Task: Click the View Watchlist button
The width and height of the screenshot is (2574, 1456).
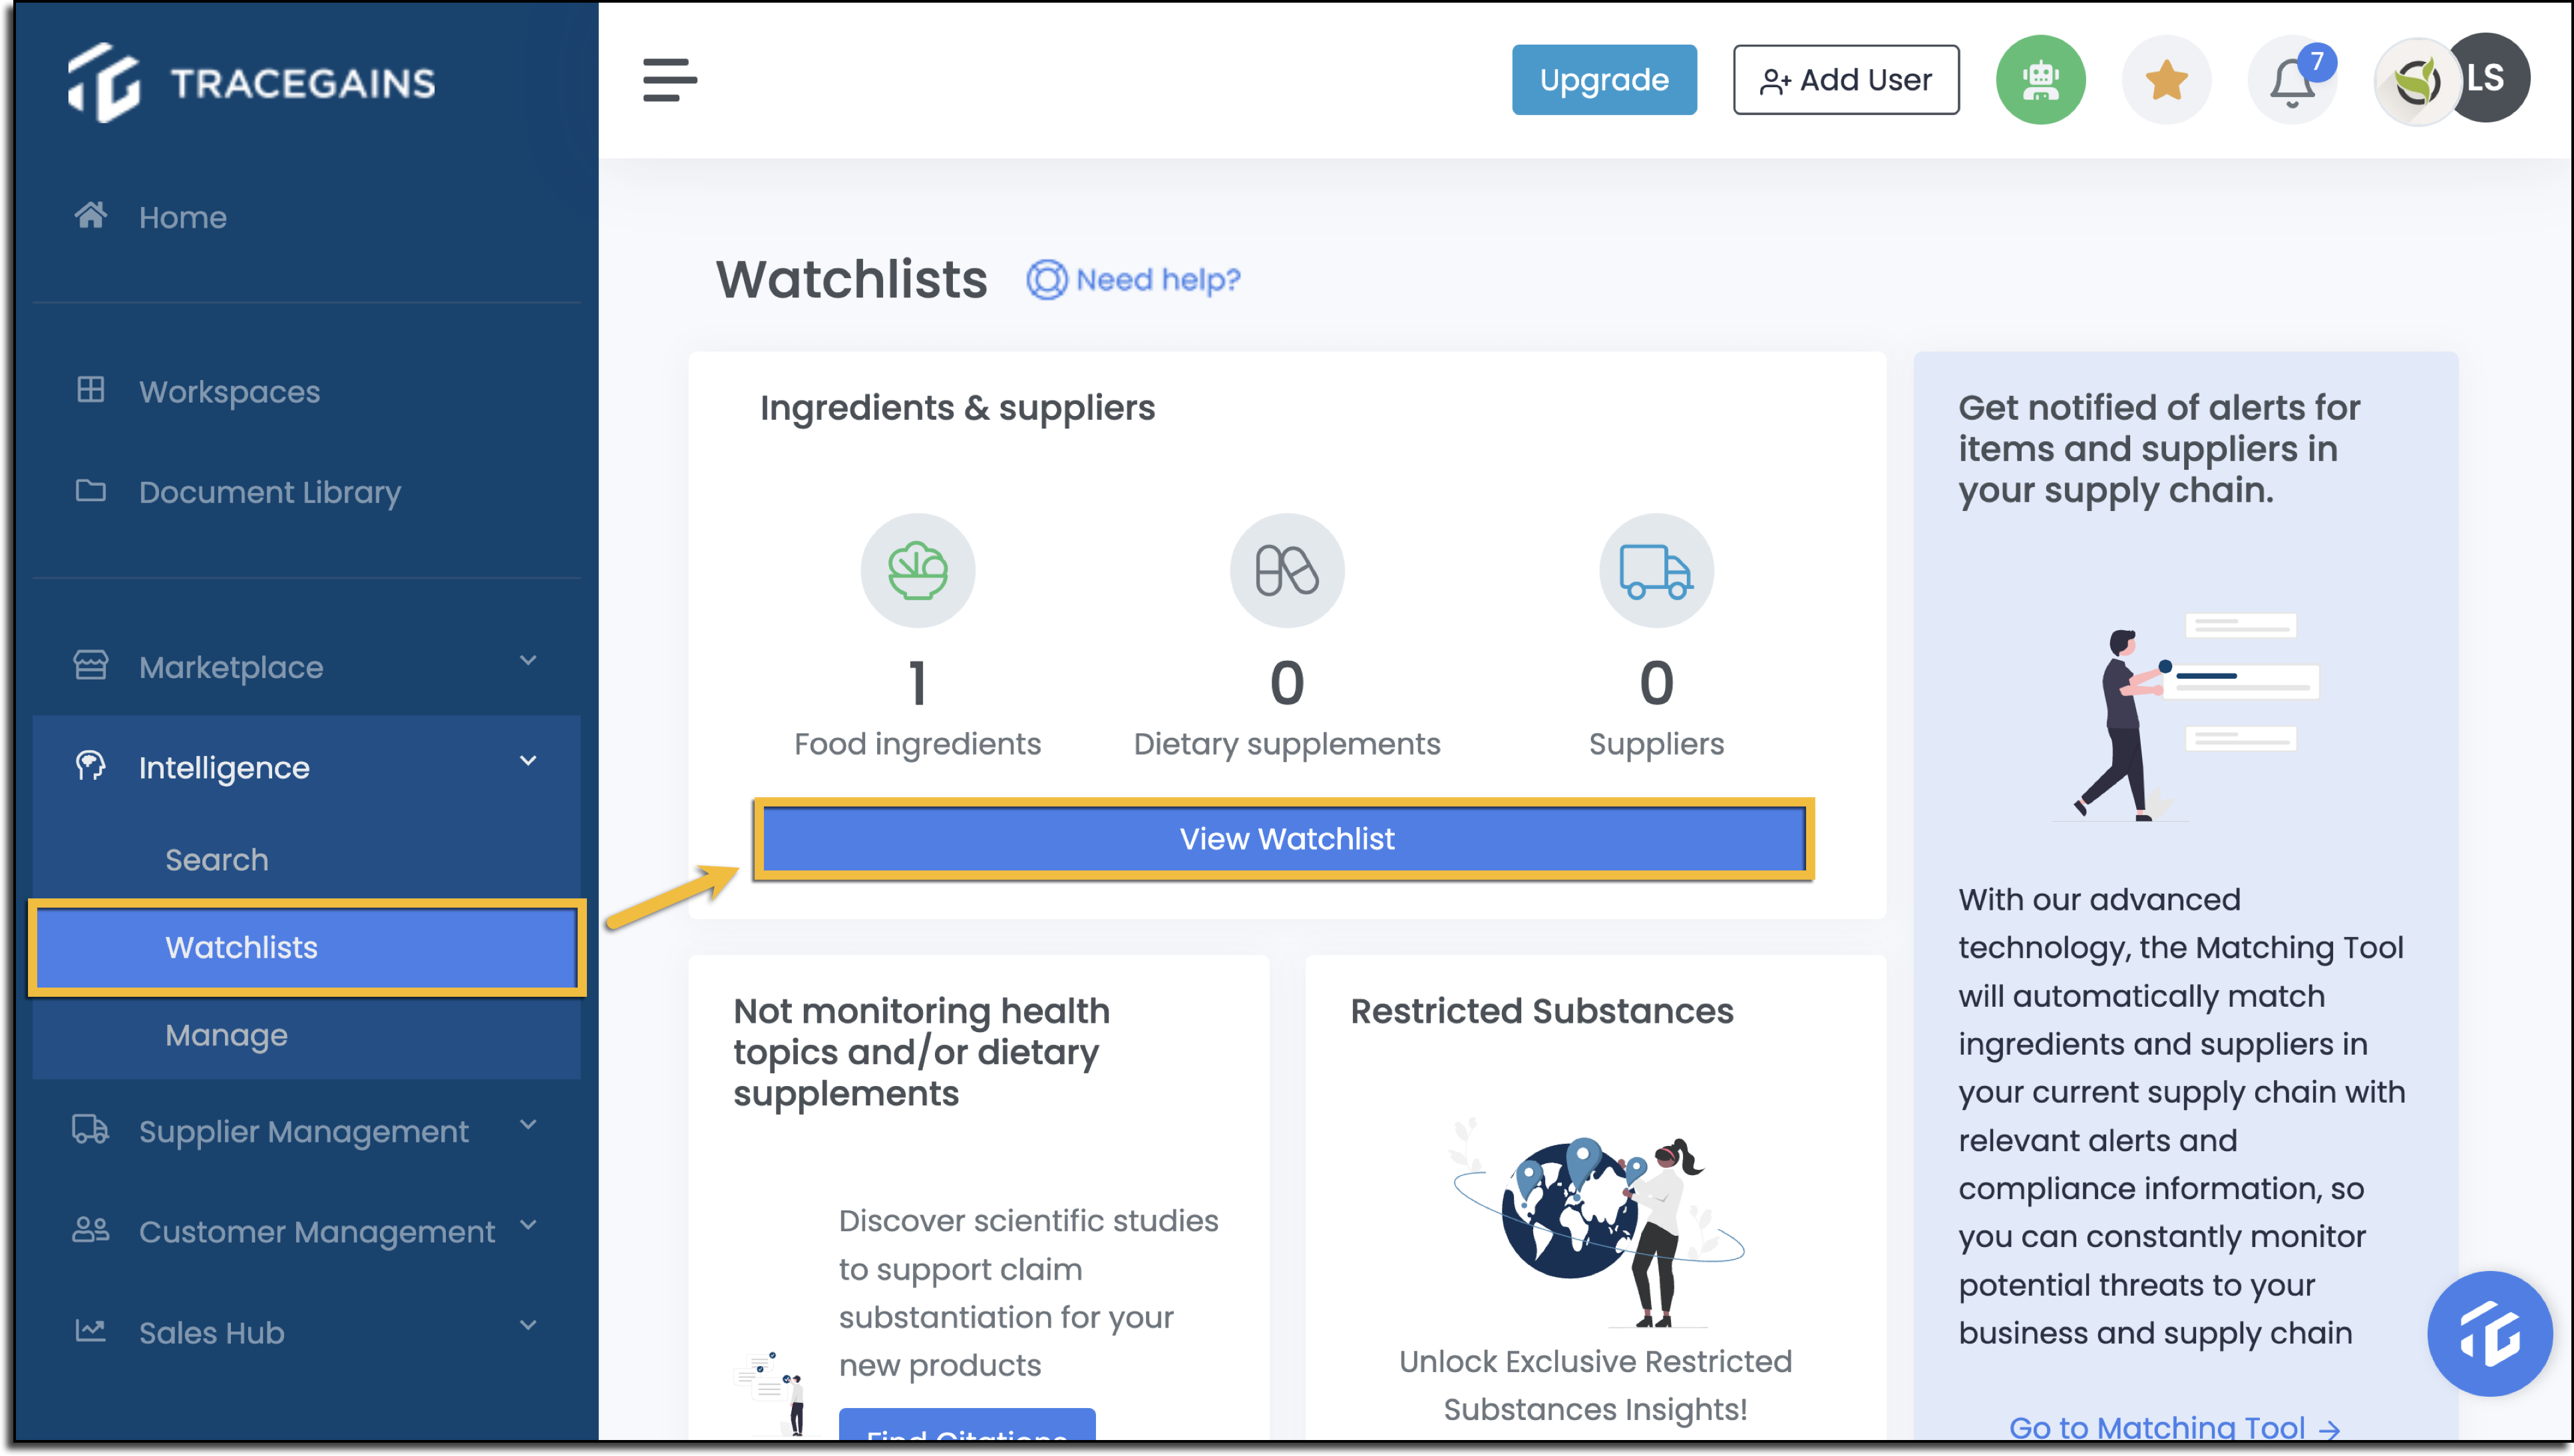Action: click(x=1285, y=839)
